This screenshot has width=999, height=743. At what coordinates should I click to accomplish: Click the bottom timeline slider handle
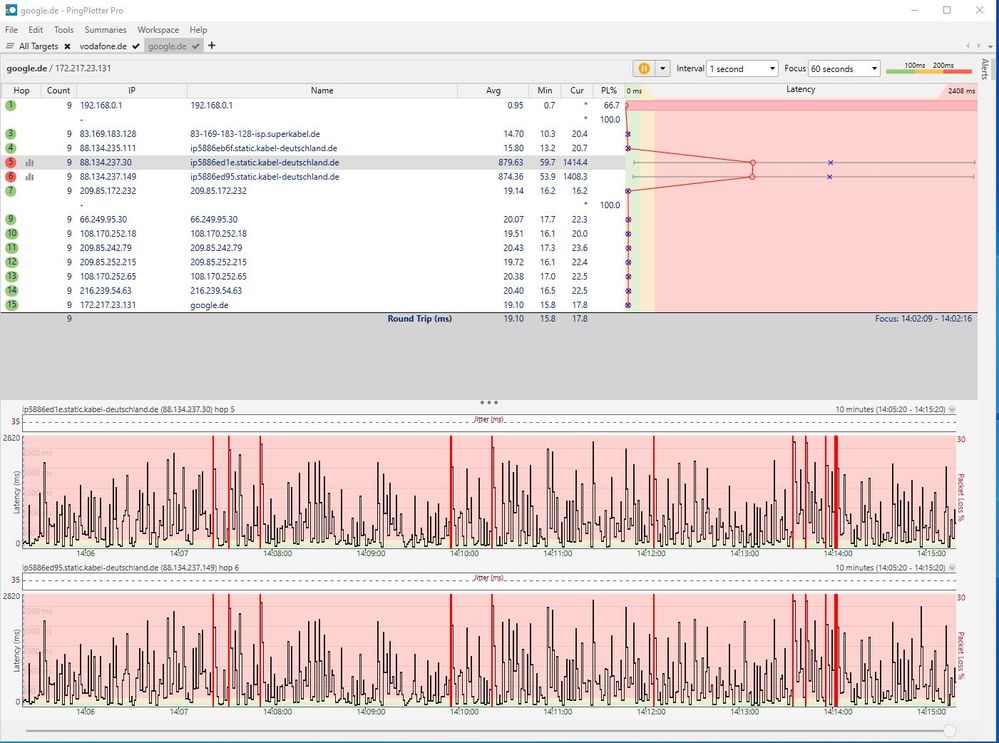[x=949, y=732]
